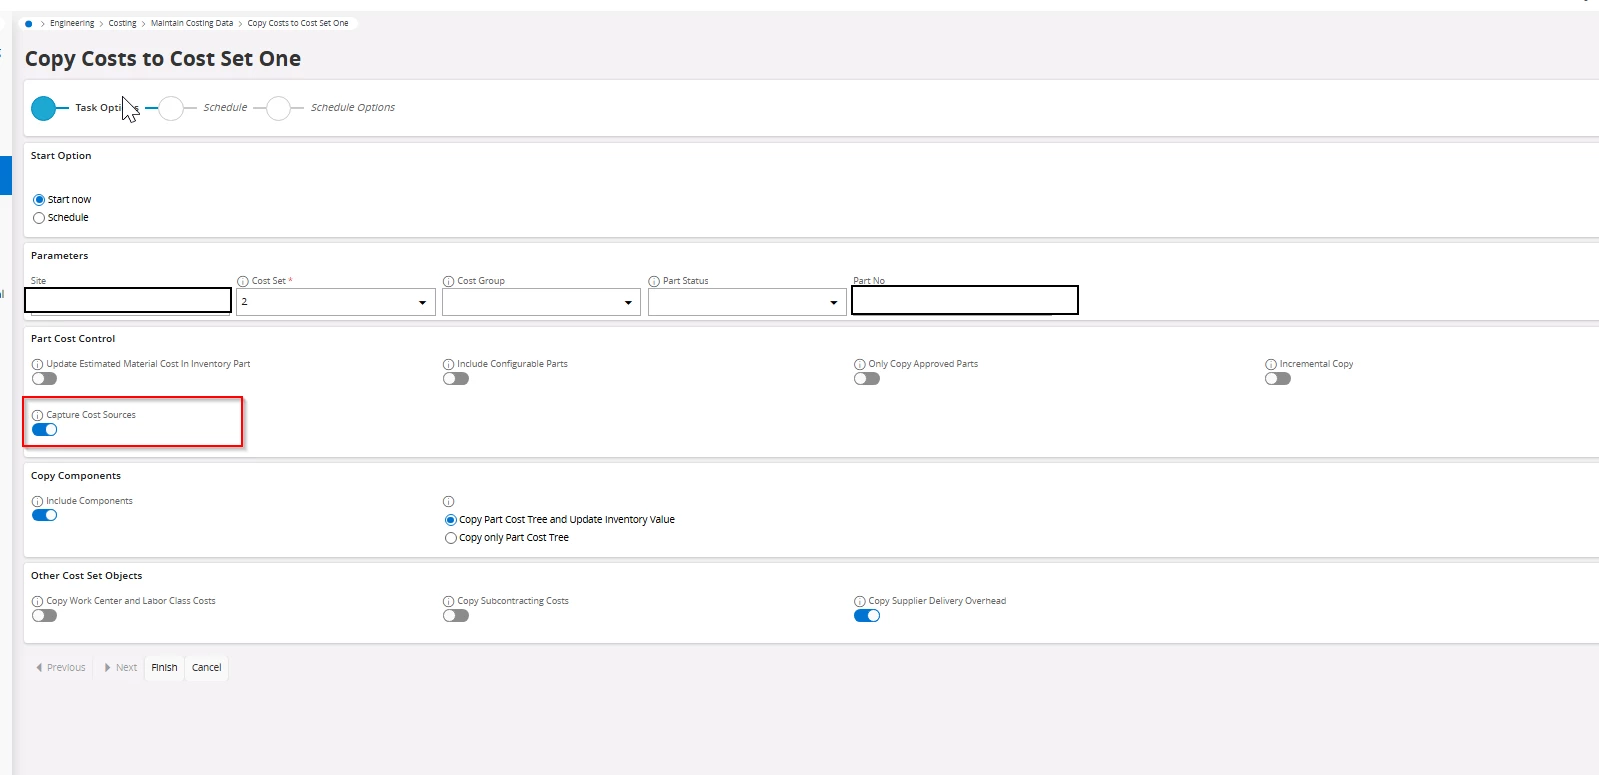Click info icon for Update Estimated Material Cost

coord(38,365)
